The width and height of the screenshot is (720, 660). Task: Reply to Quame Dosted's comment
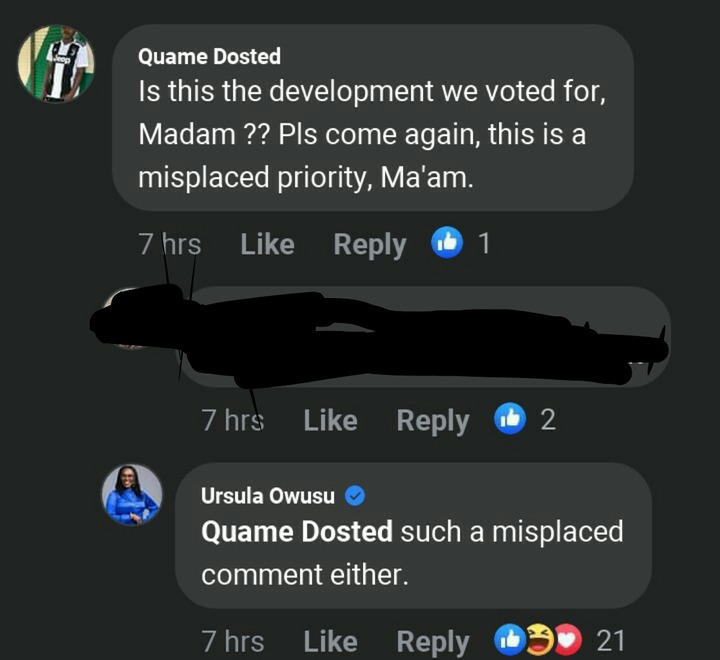pyautogui.click(x=370, y=245)
